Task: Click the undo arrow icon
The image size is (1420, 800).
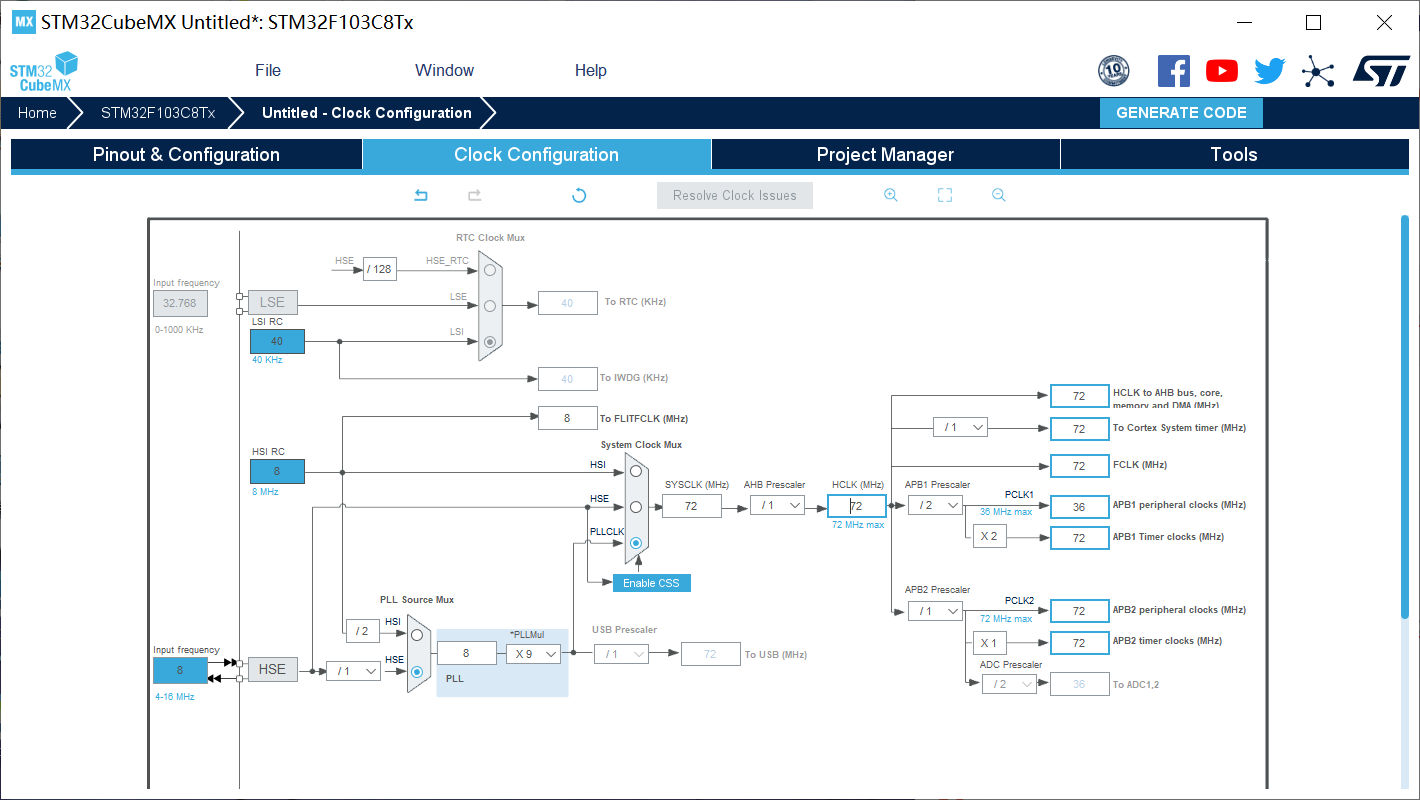Action: coord(421,195)
